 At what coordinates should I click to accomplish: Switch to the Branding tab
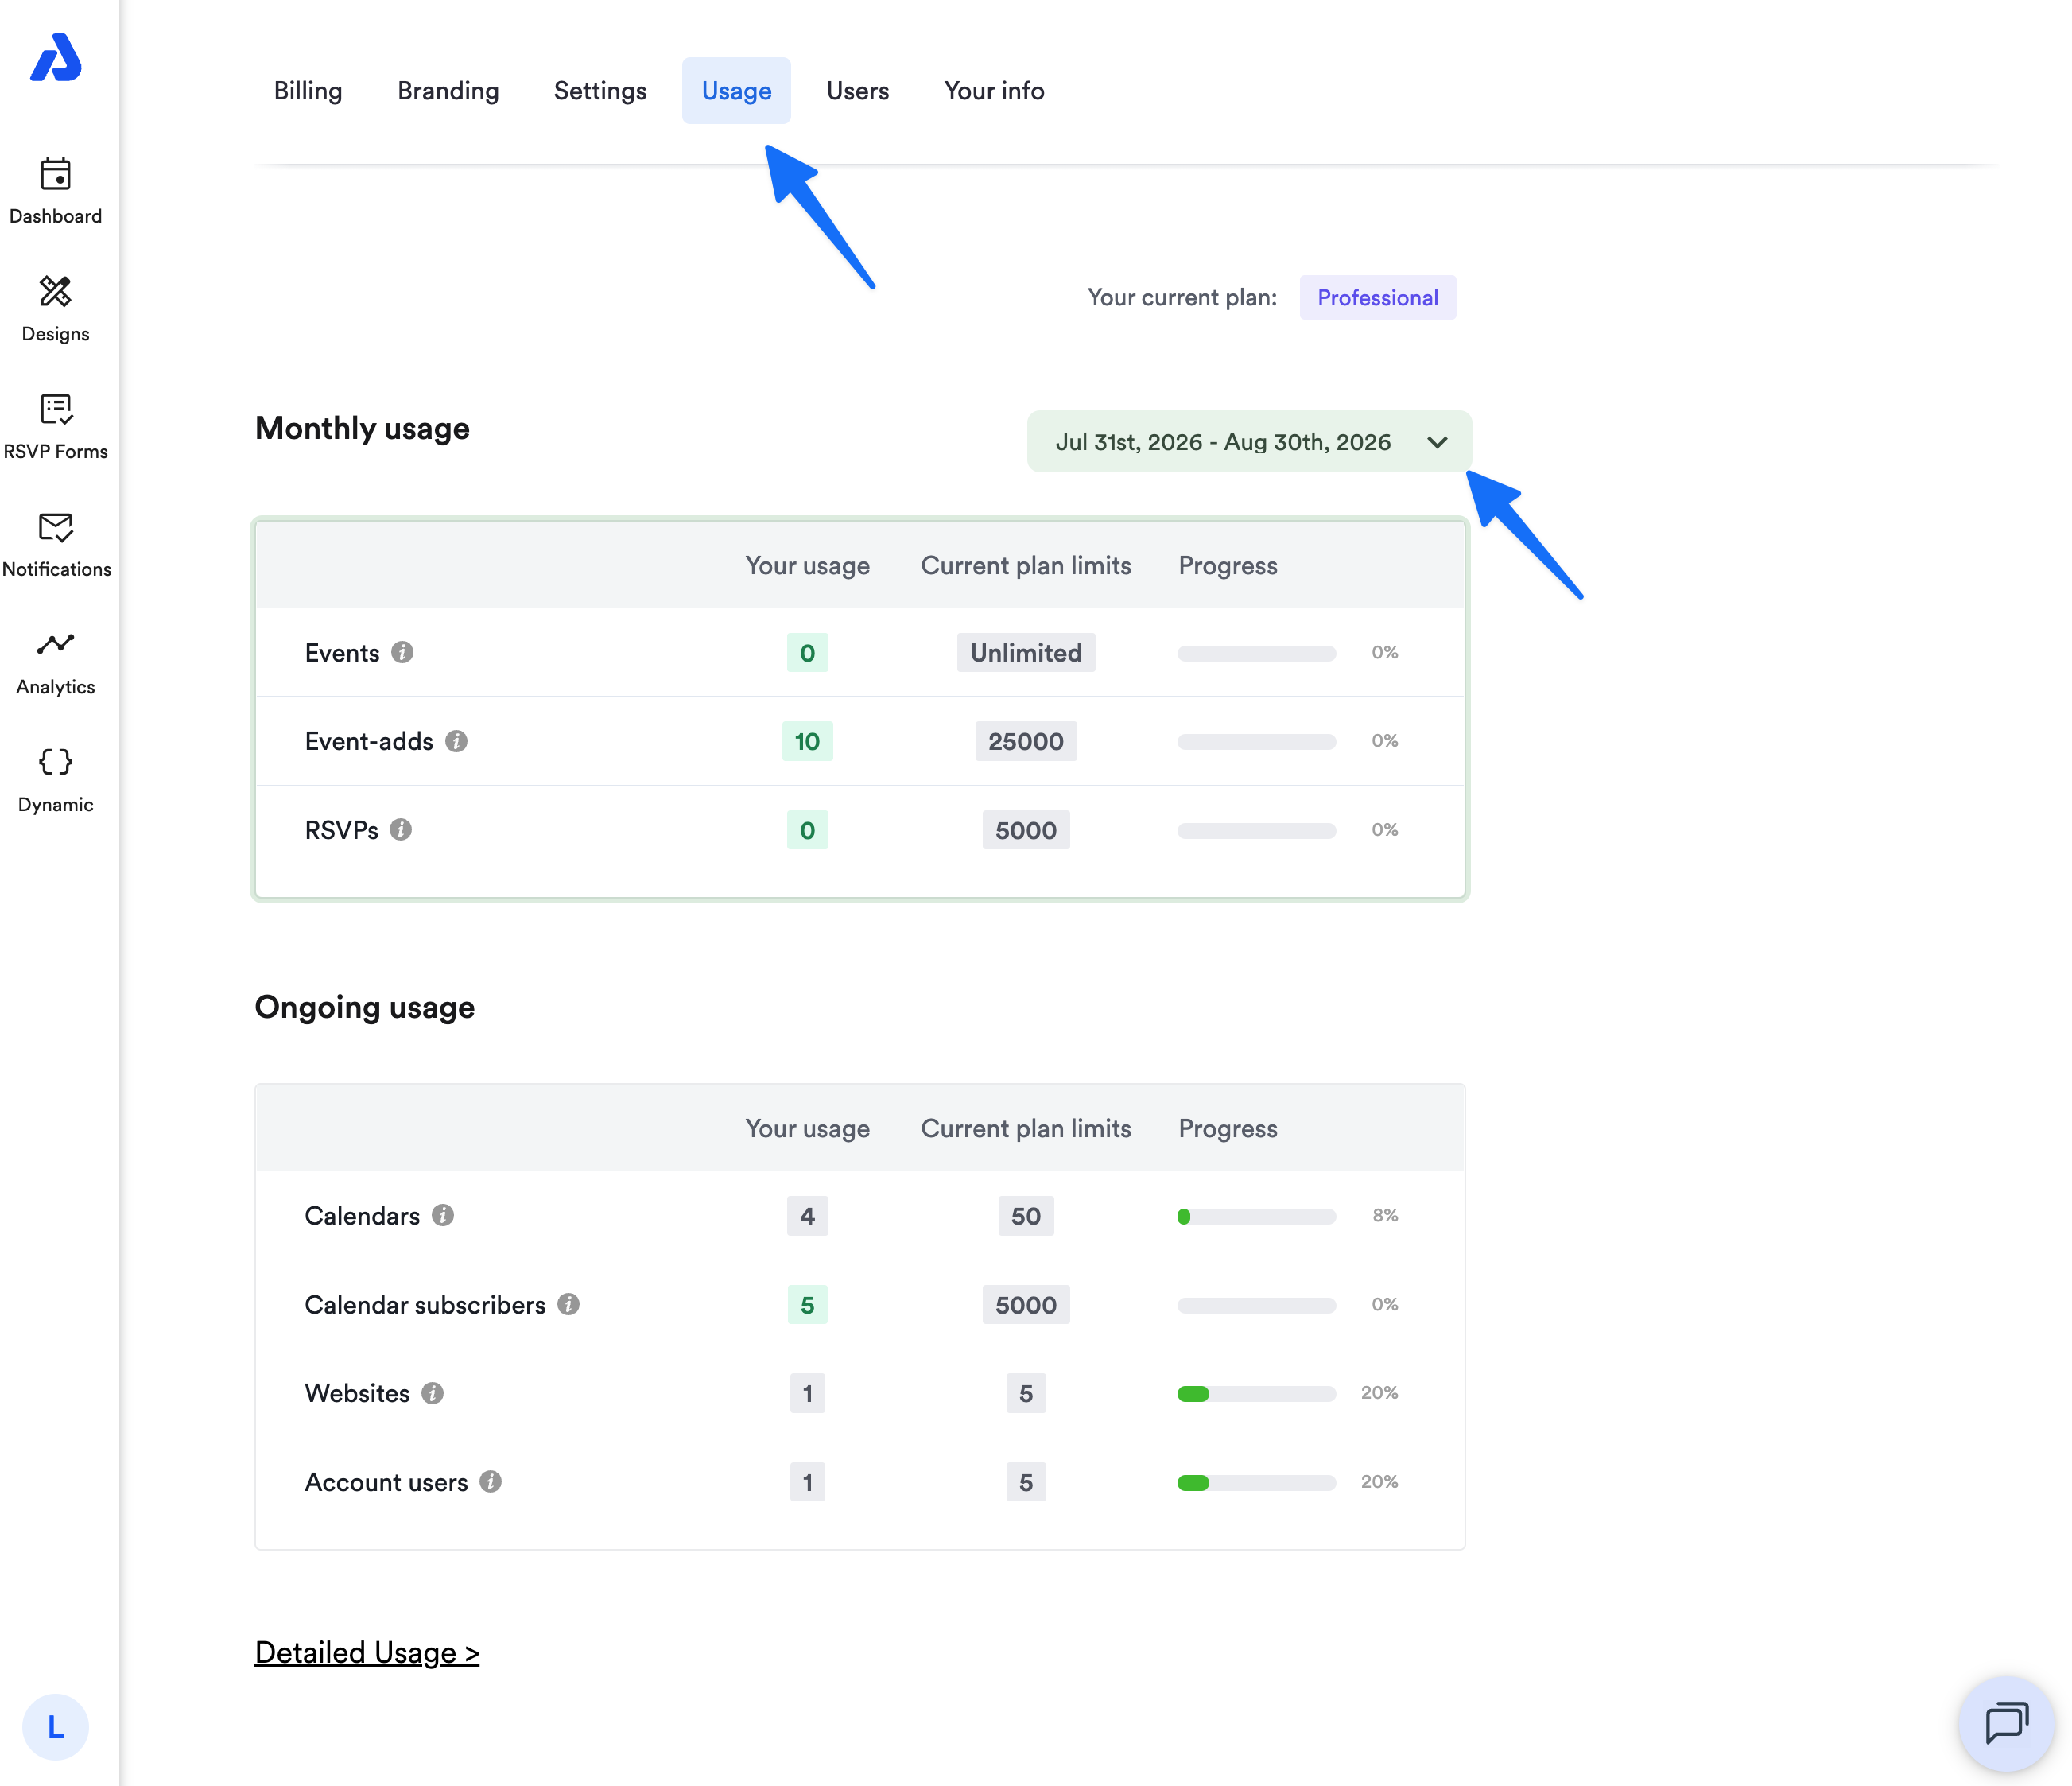pyautogui.click(x=448, y=91)
